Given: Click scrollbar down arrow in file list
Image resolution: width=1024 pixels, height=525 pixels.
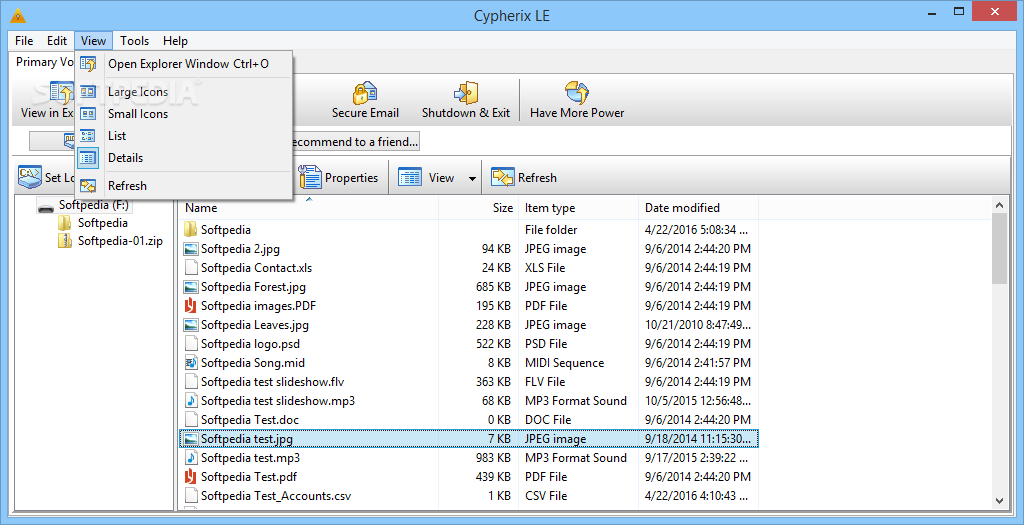Looking at the screenshot, I should click(x=999, y=501).
